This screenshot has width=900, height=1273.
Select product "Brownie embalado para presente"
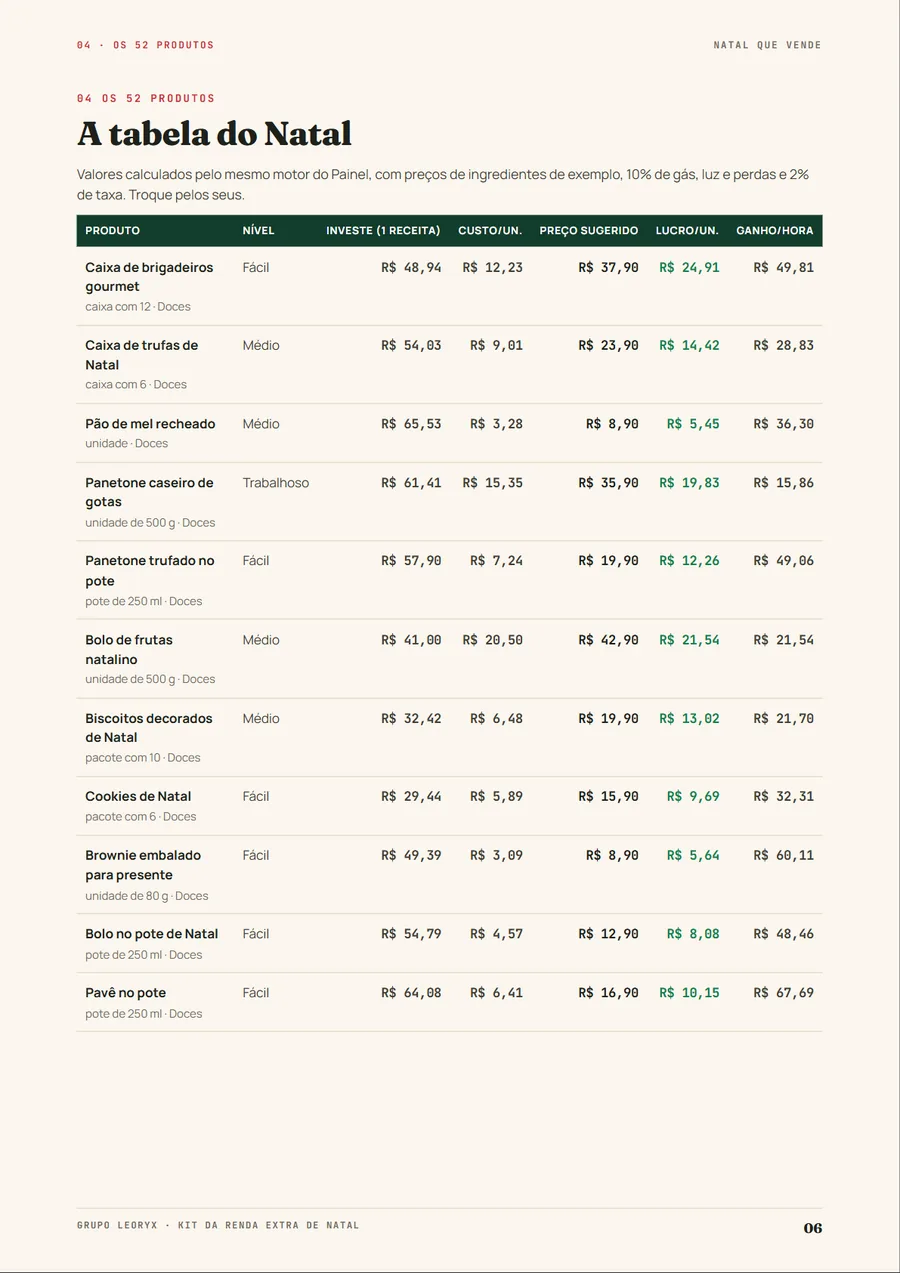[143, 865]
